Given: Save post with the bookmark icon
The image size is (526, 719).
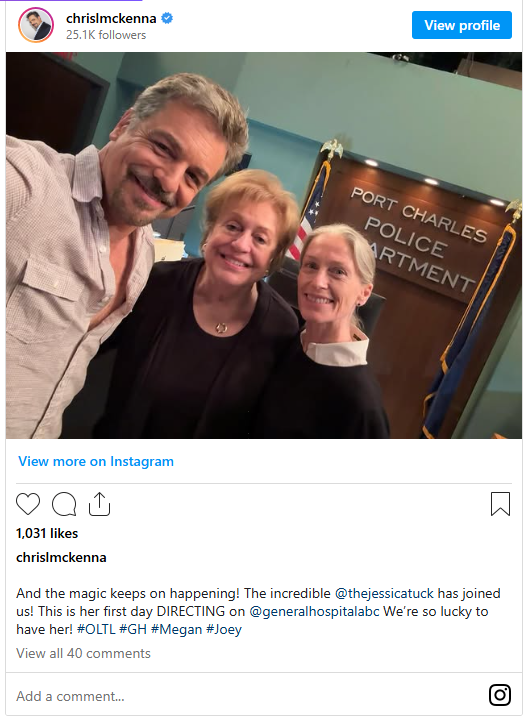Looking at the screenshot, I should click(500, 504).
